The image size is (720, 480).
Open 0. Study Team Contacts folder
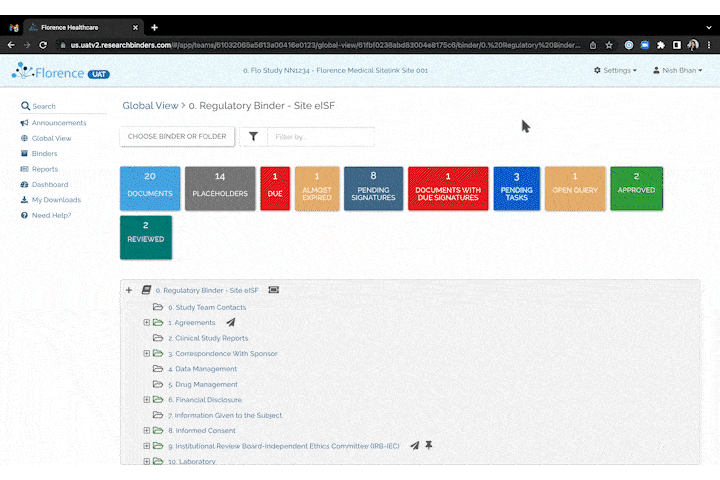[207, 307]
